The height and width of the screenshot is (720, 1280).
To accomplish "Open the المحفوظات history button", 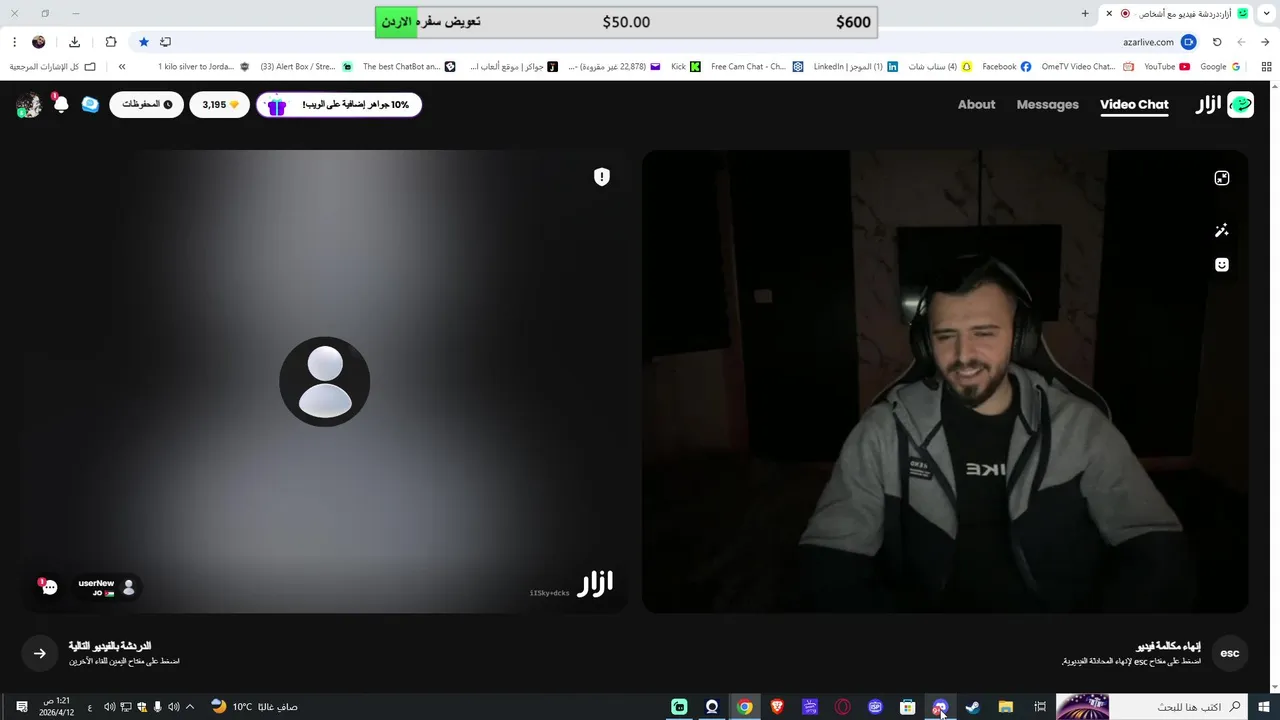I will (x=146, y=105).
